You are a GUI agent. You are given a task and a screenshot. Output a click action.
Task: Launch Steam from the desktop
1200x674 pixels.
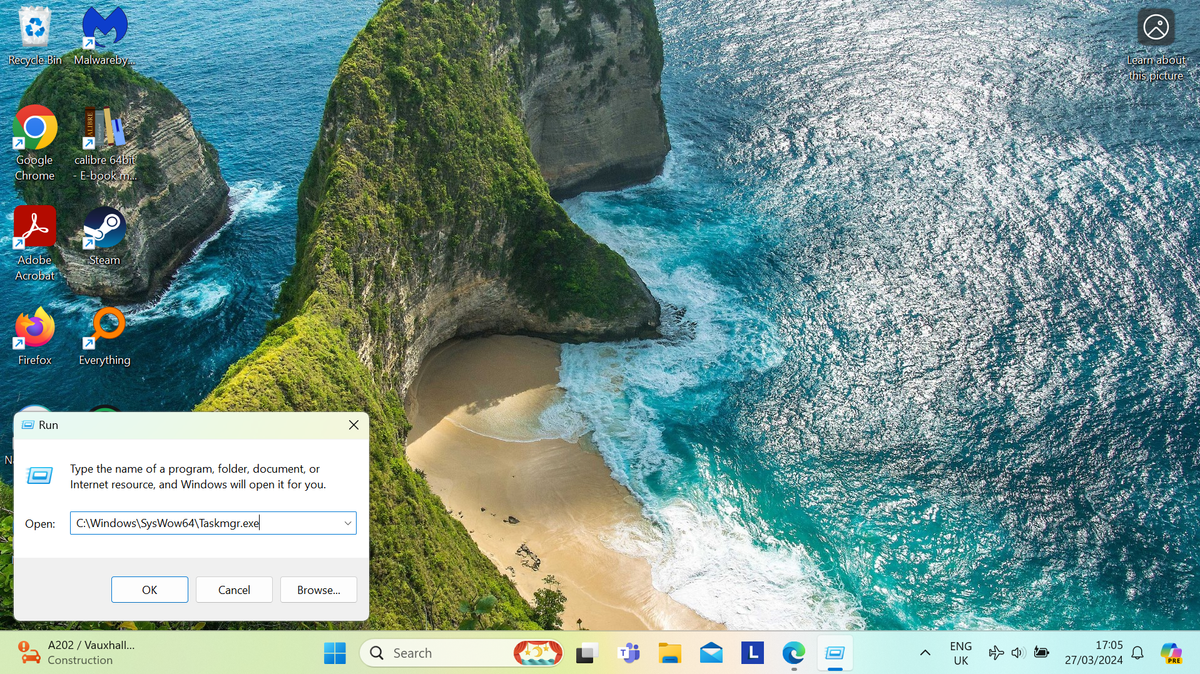pyautogui.click(x=103, y=228)
